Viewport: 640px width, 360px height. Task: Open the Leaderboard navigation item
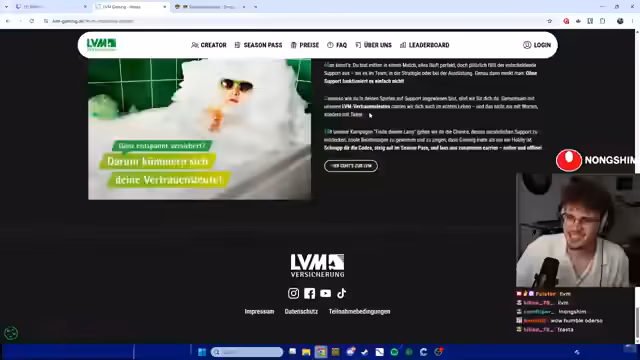click(424, 45)
